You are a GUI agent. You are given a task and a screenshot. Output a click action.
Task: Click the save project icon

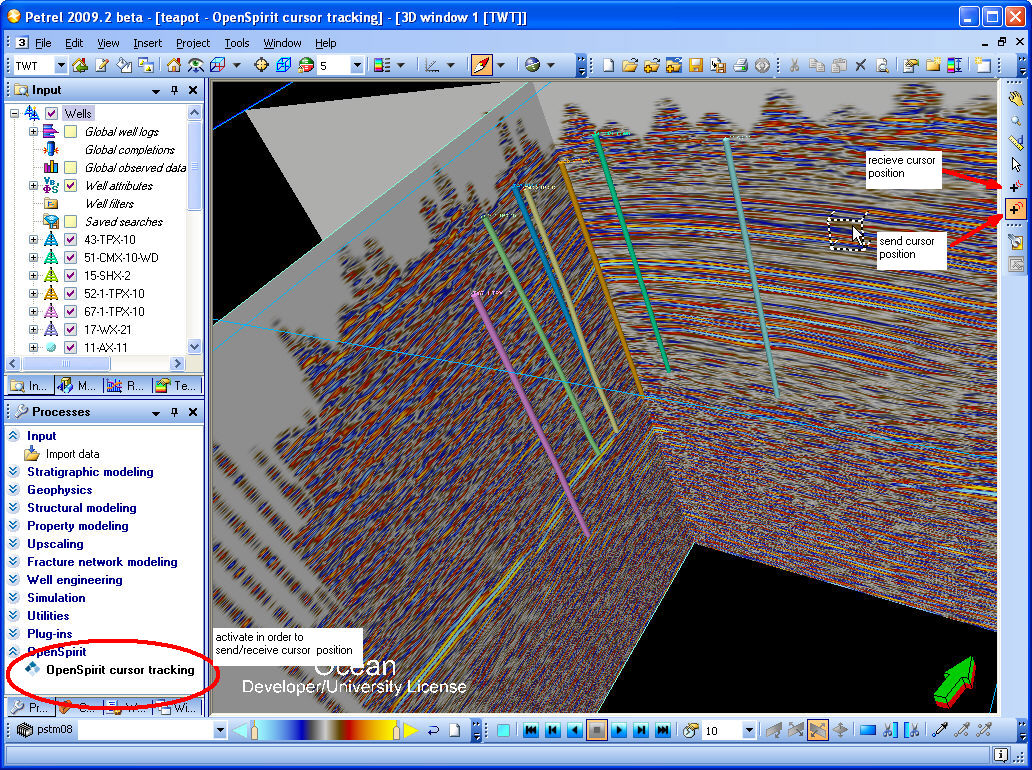tap(695, 66)
